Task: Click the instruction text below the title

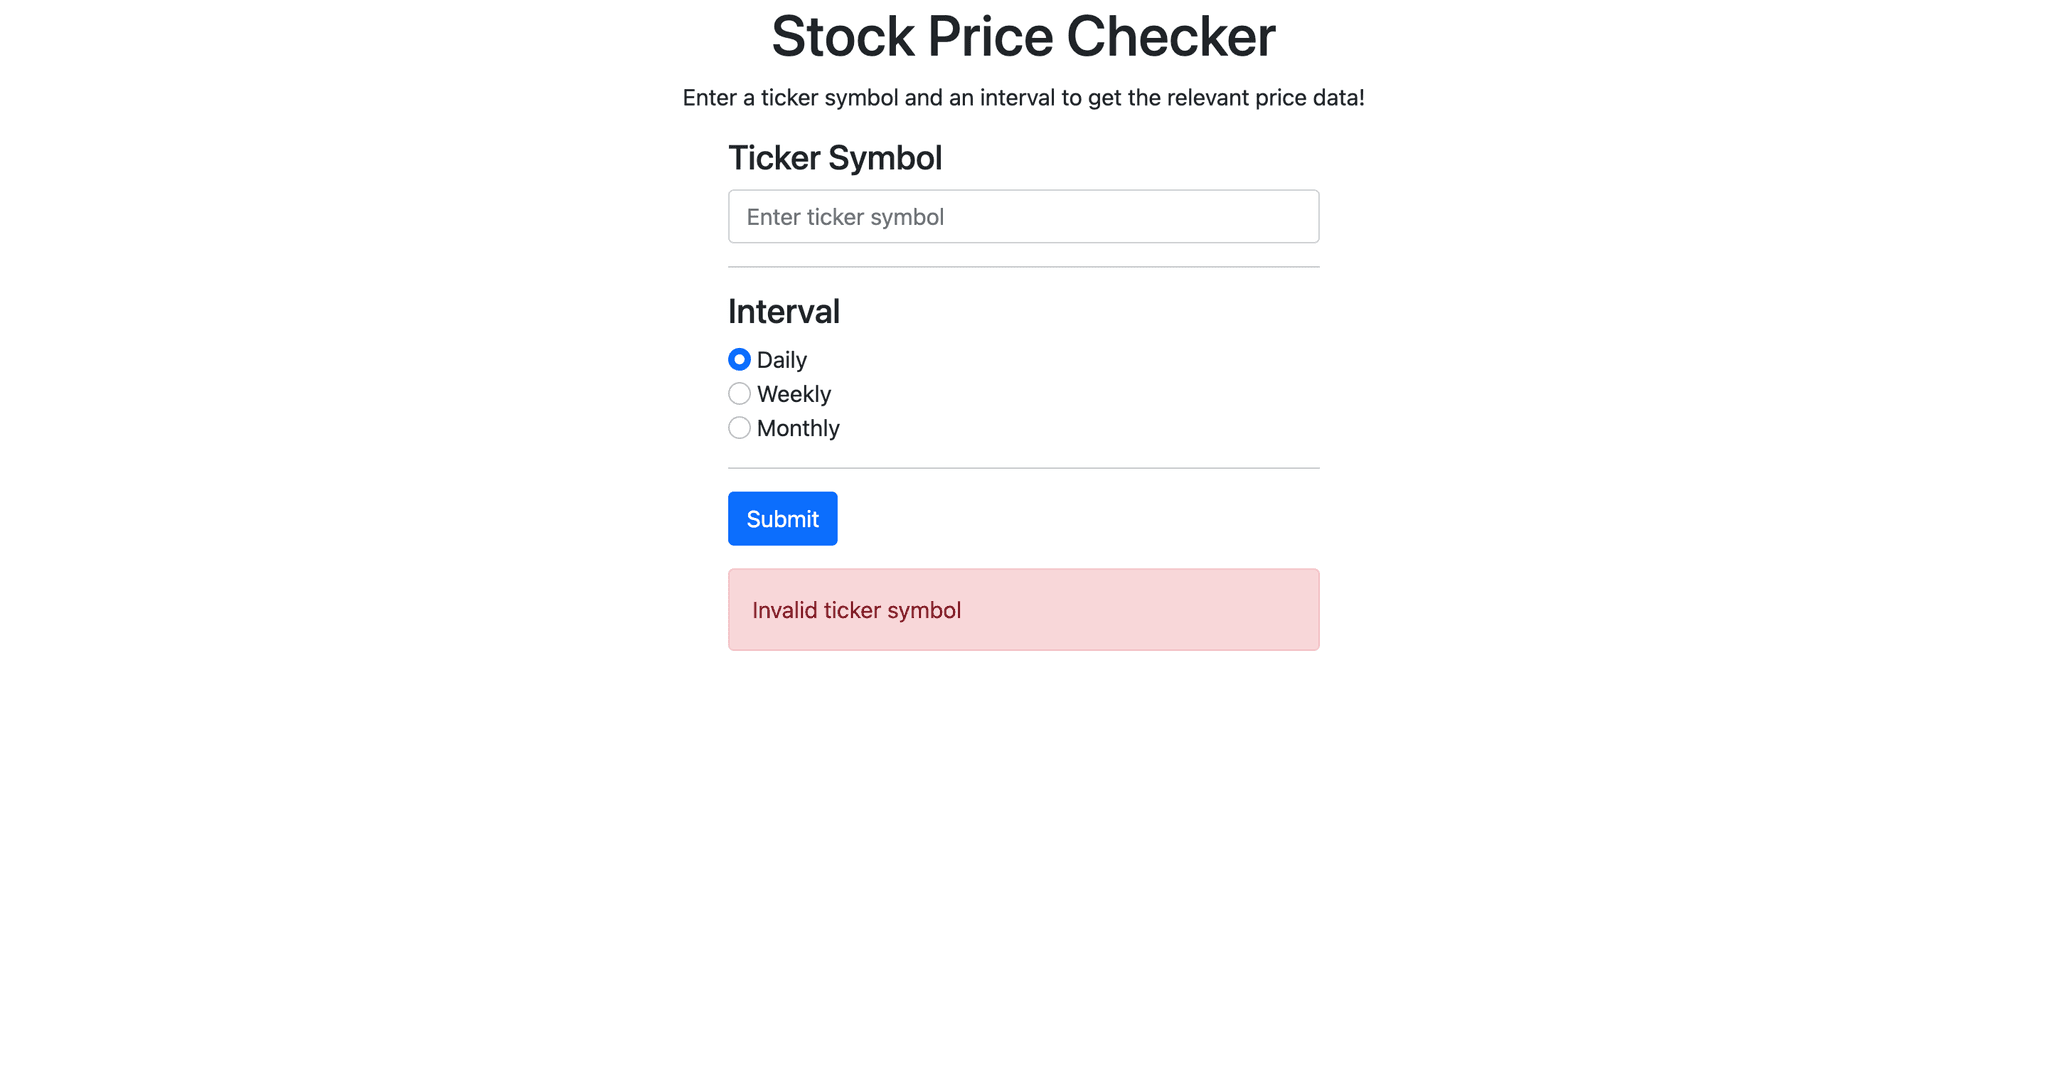Action: [x=1023, y=97]
